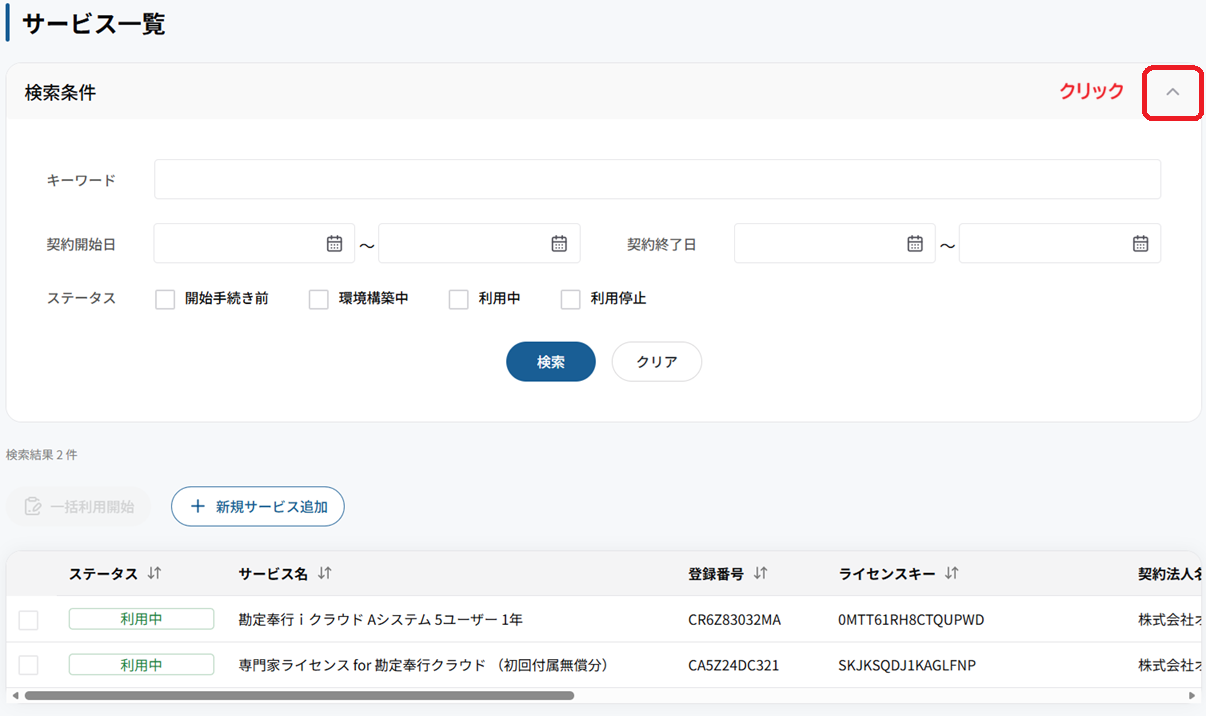Viewport: 1206px width, 716px height.
Task: Click the 契約開始日 to-date field
Action: [x=479, y=243]
